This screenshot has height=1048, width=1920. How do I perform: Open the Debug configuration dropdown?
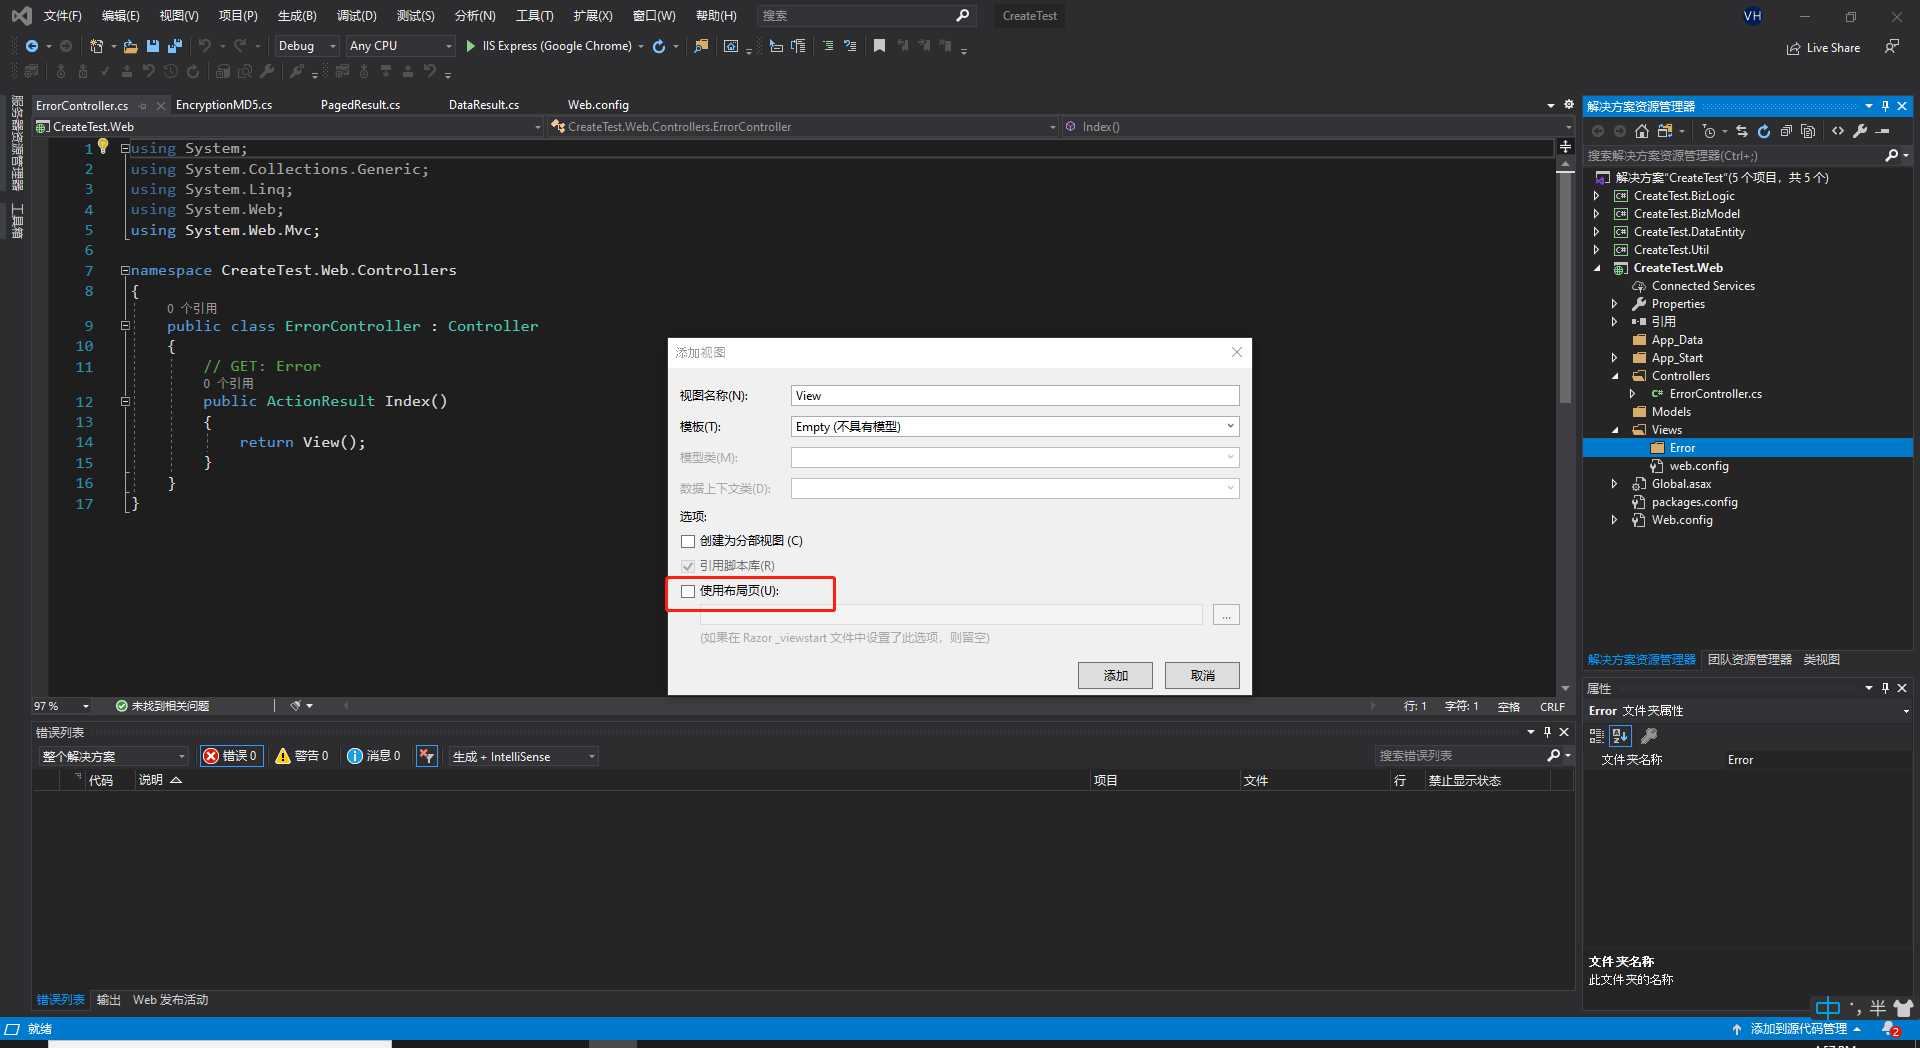tap(307, 46)
